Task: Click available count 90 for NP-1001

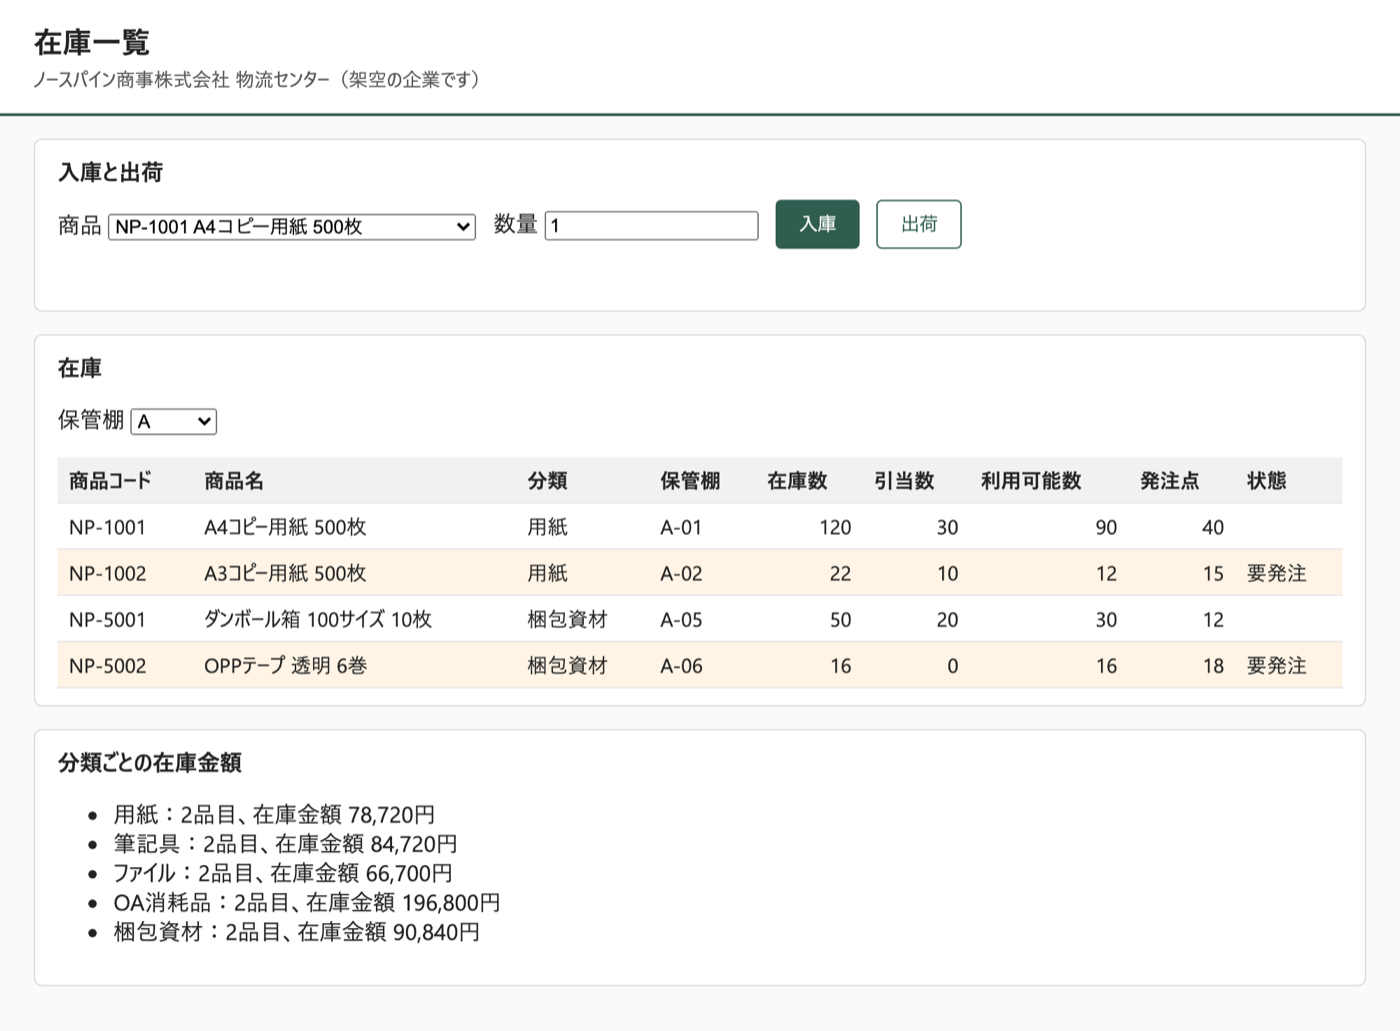Action: 1106,527
